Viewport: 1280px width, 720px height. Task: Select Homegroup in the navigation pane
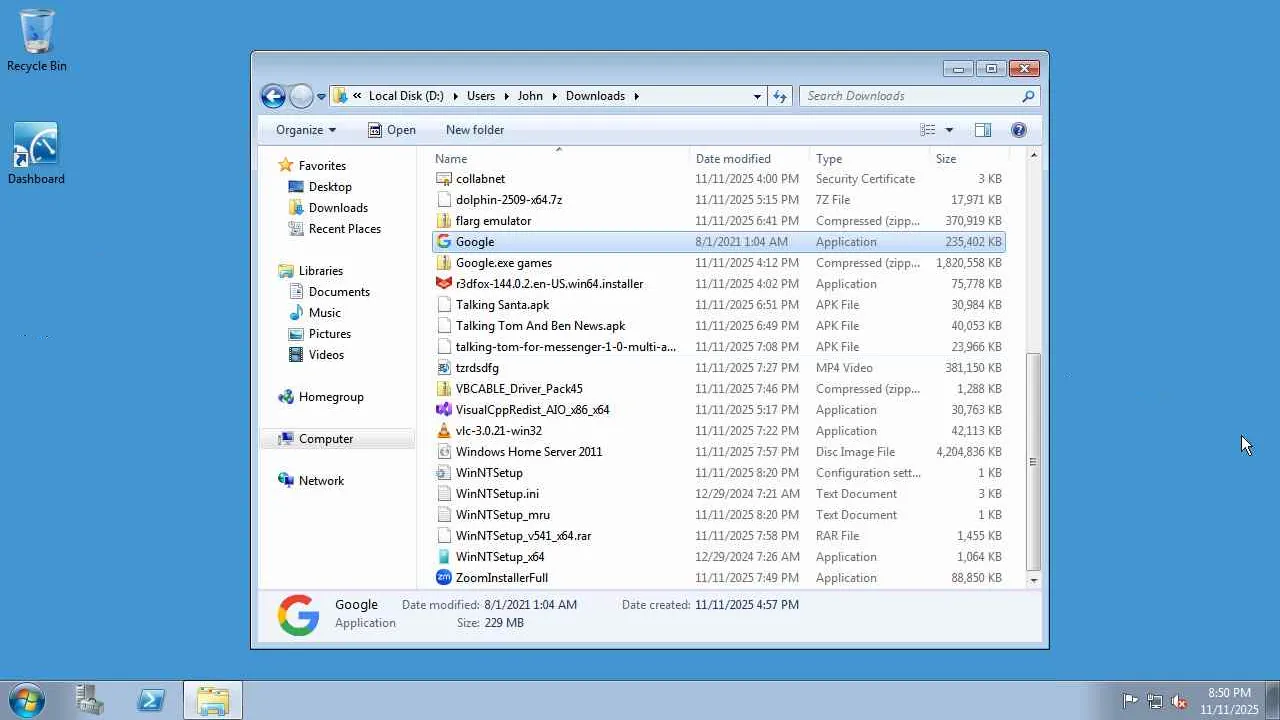coord(331,397)
